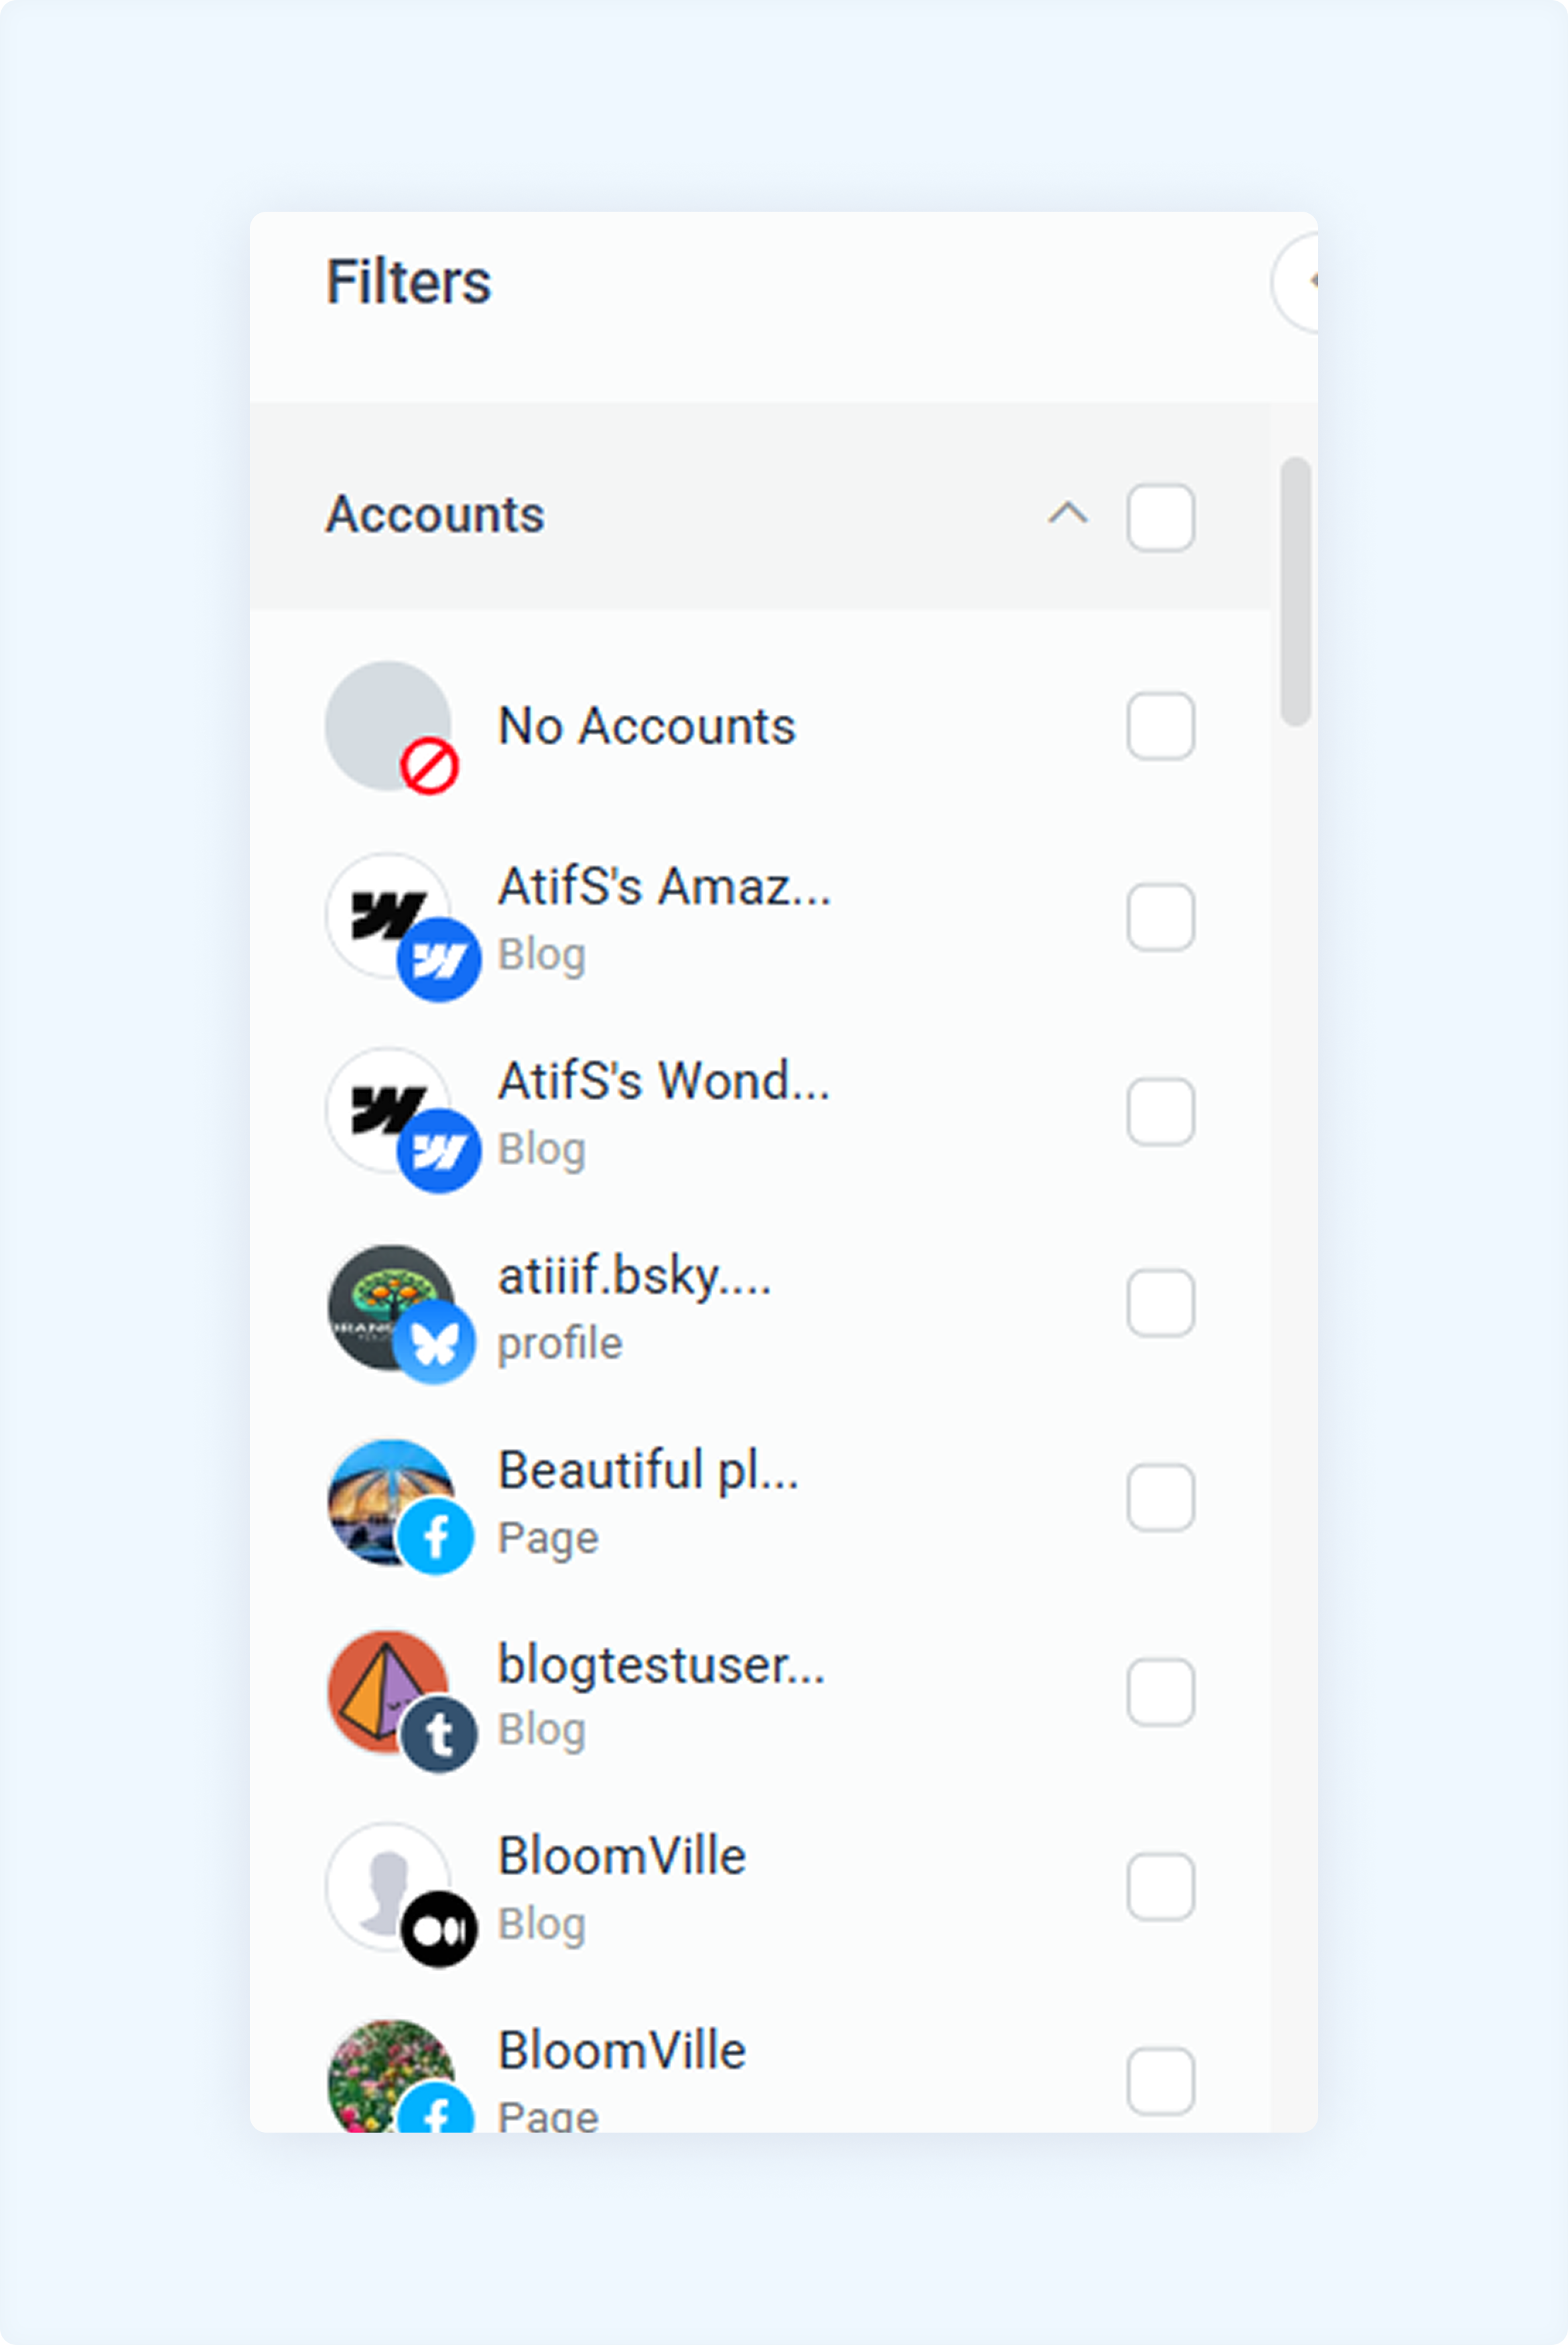Toggle the AtifS's Wond... blog checkbox
The height and width of the screenshot is (2345, 1568).
pyautogui.click(x=1160, y=1111)
